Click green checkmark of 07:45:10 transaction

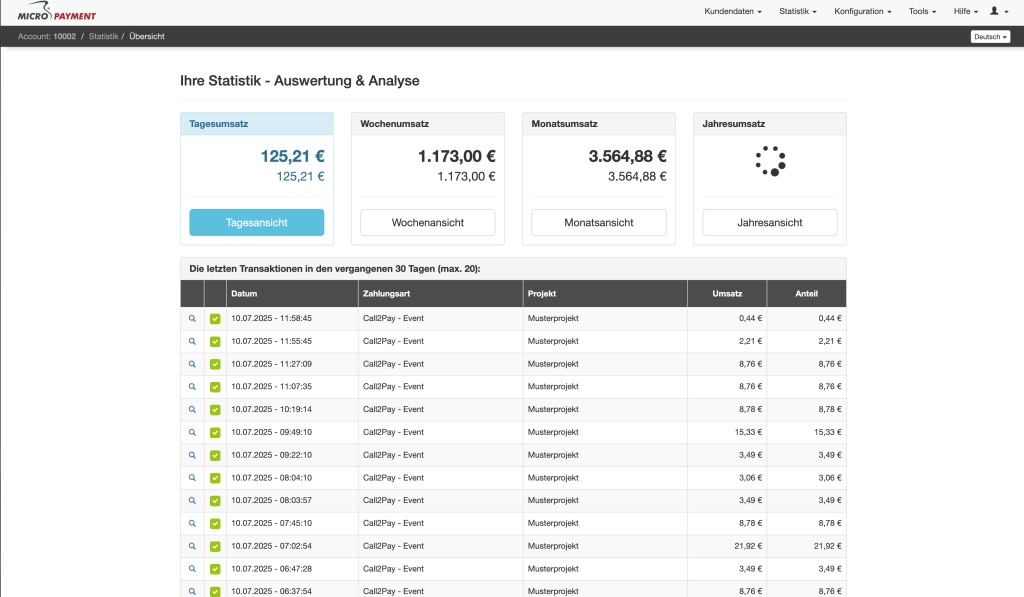pyautogui.click(x=215, y=523)
